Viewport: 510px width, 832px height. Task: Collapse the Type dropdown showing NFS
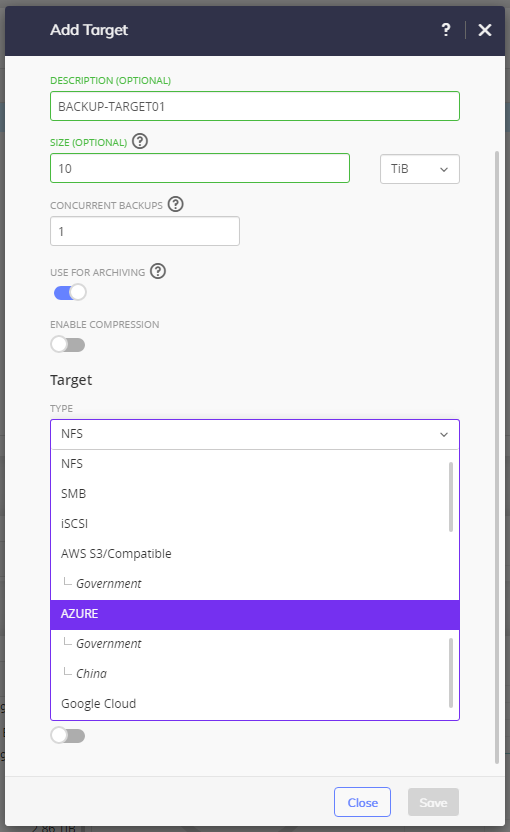pos(255,434)
